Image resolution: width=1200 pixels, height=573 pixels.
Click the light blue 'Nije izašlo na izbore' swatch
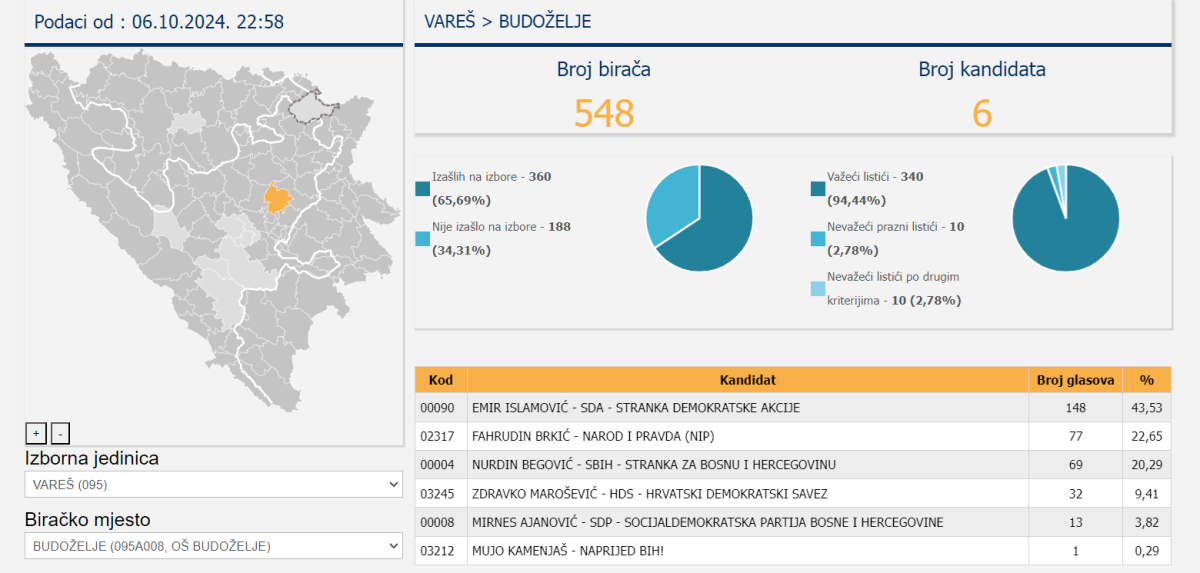[x=422, y=239]
